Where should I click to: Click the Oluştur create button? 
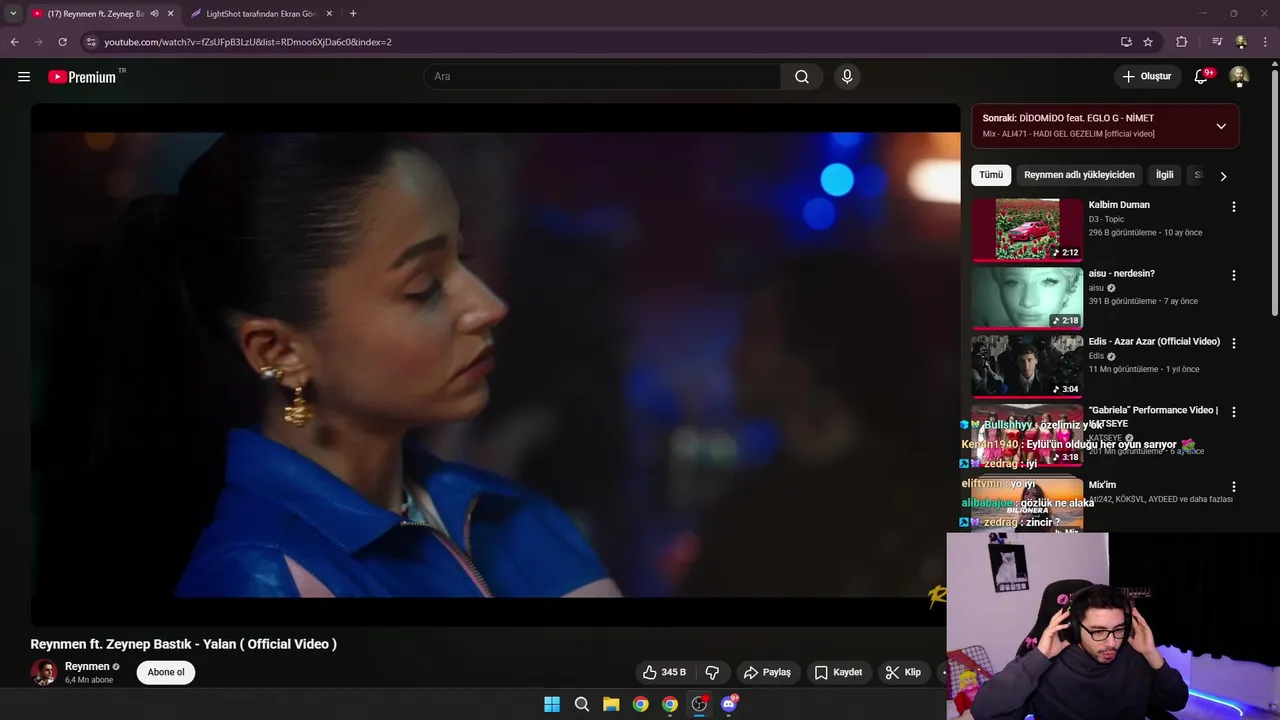click(x=1146, y=77)
